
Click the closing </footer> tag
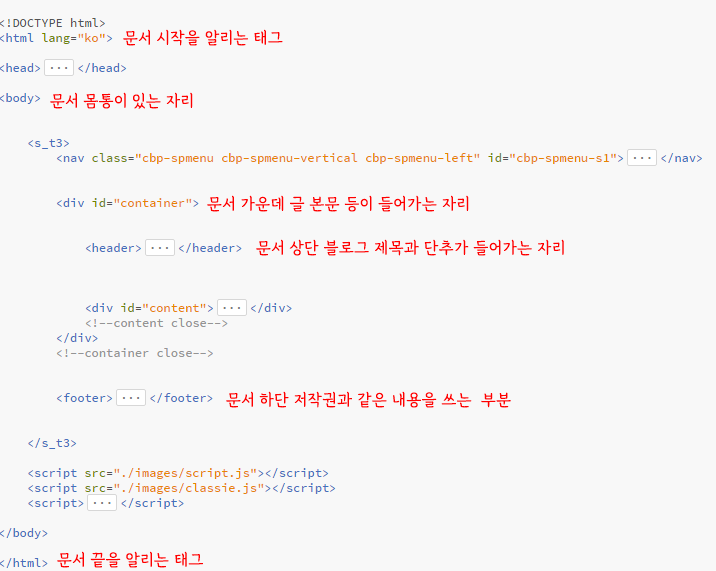(181, 398)
